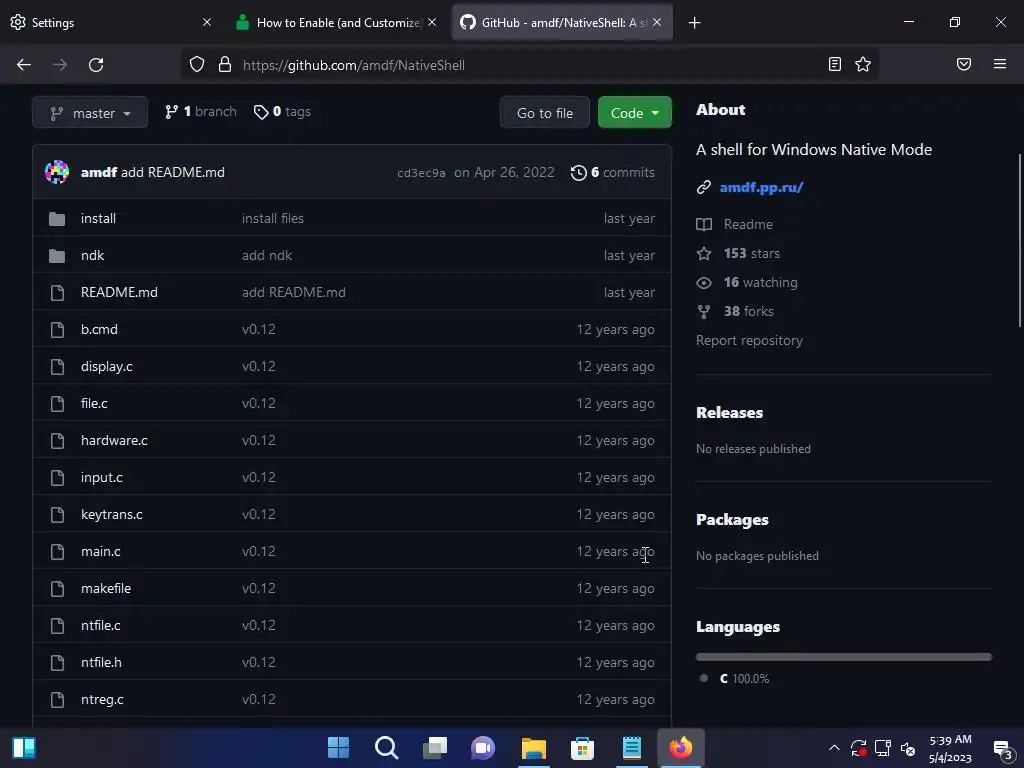Open keytrans.c file
The height and width of the screenshot is (768, 1024).
[112, 515]
